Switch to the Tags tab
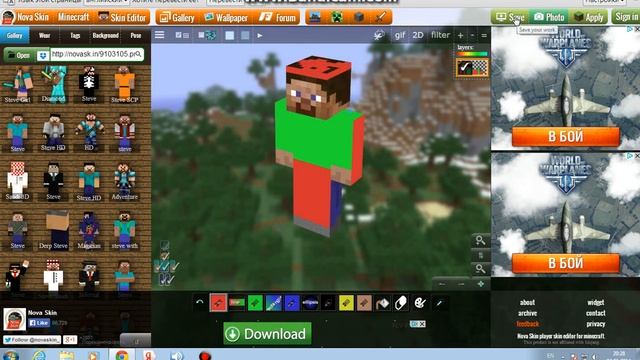 (75, 36)
